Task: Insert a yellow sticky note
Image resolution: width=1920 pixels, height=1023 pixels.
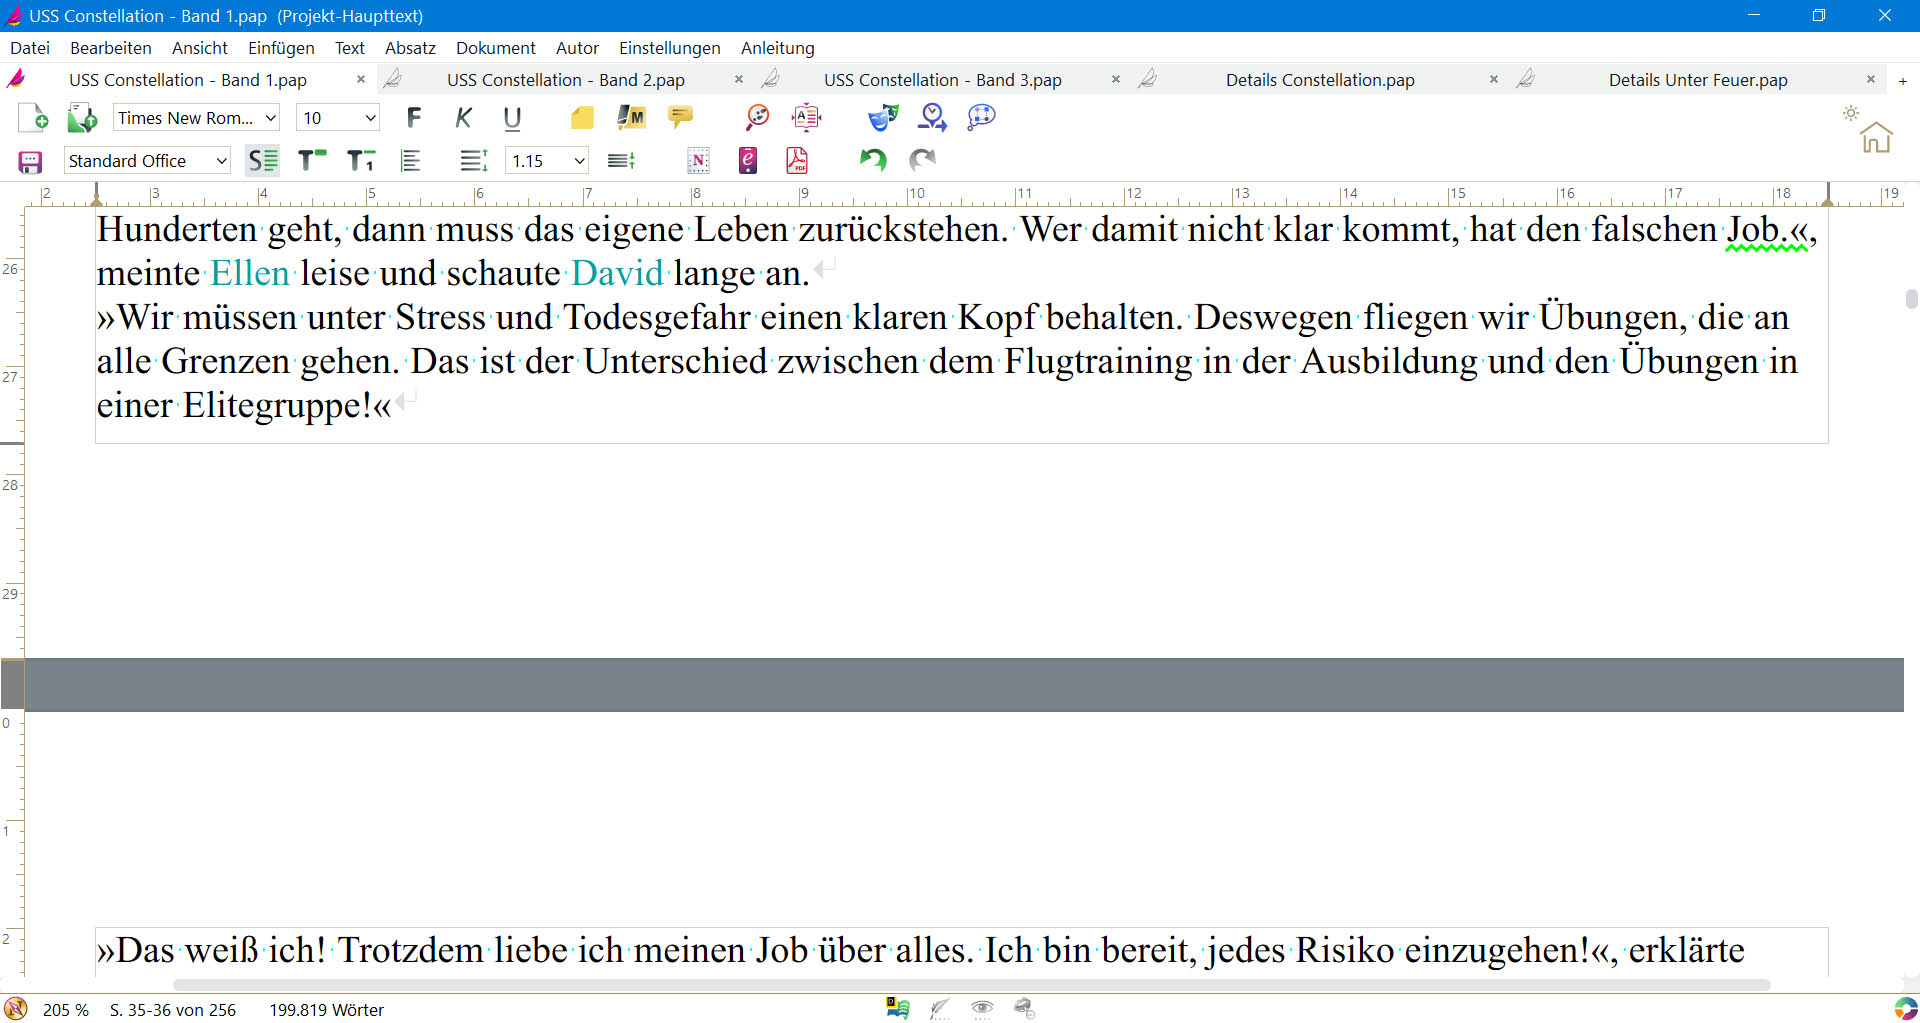Action: tap(582, 118)
